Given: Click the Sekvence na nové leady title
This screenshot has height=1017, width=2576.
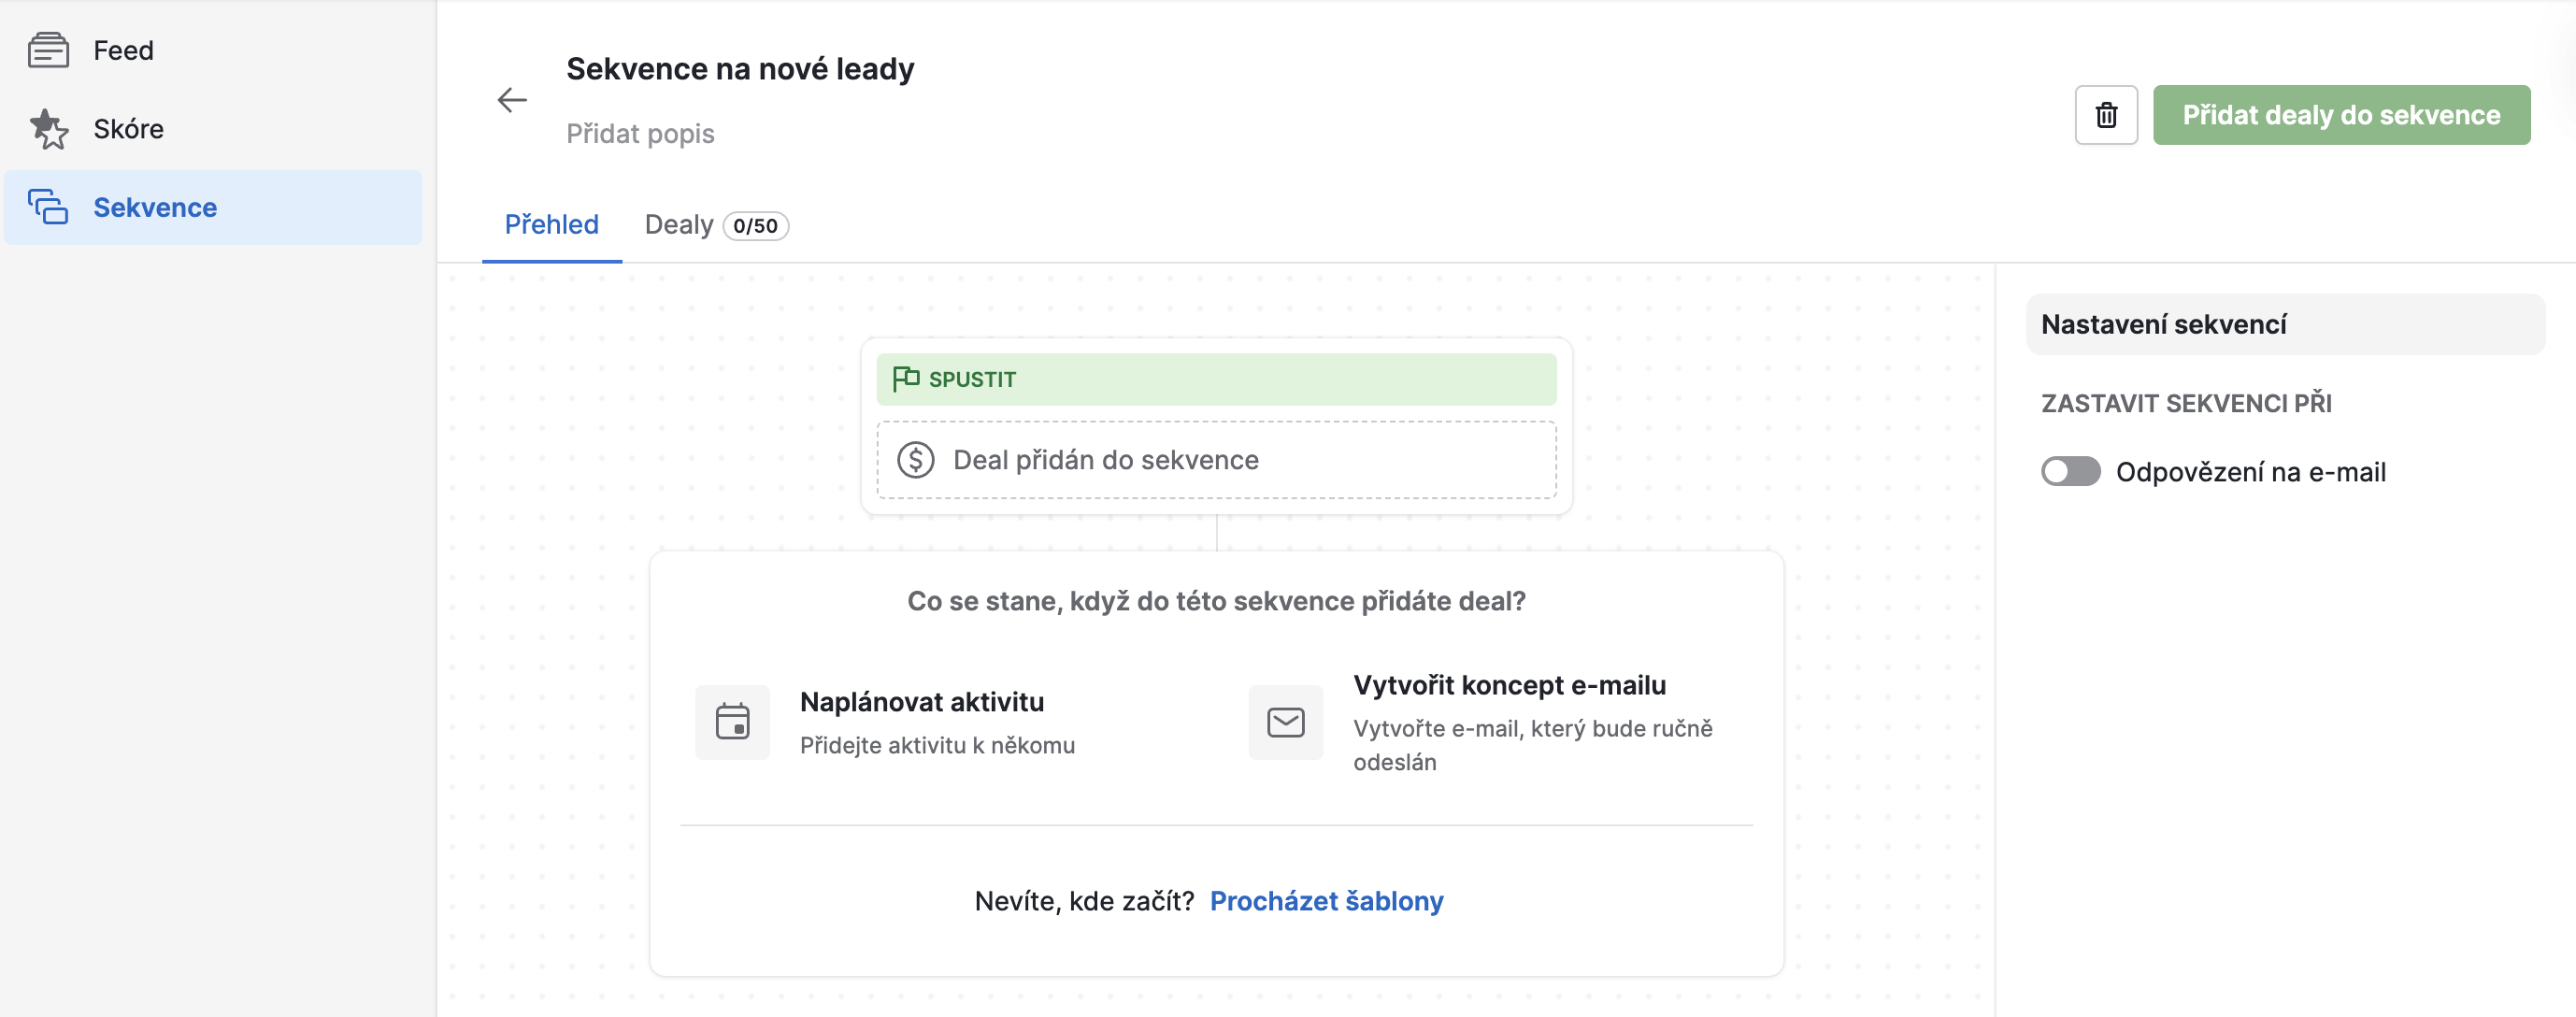Looking at the screenshot, I should click(740, 69).
